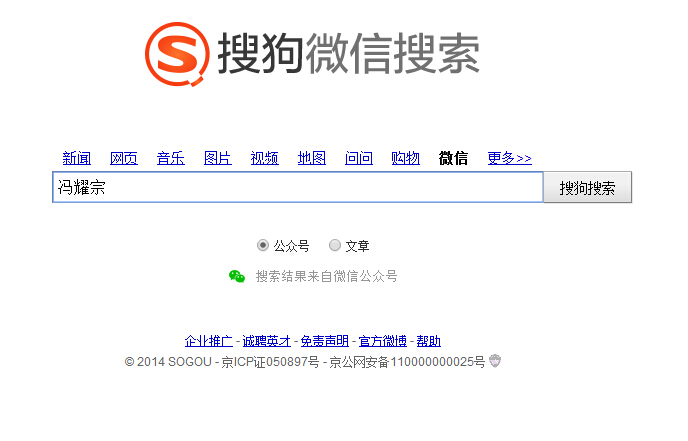Click the 搜狗微信搜索 title text
Screen dimensions: 688x441
coord(348,54)
